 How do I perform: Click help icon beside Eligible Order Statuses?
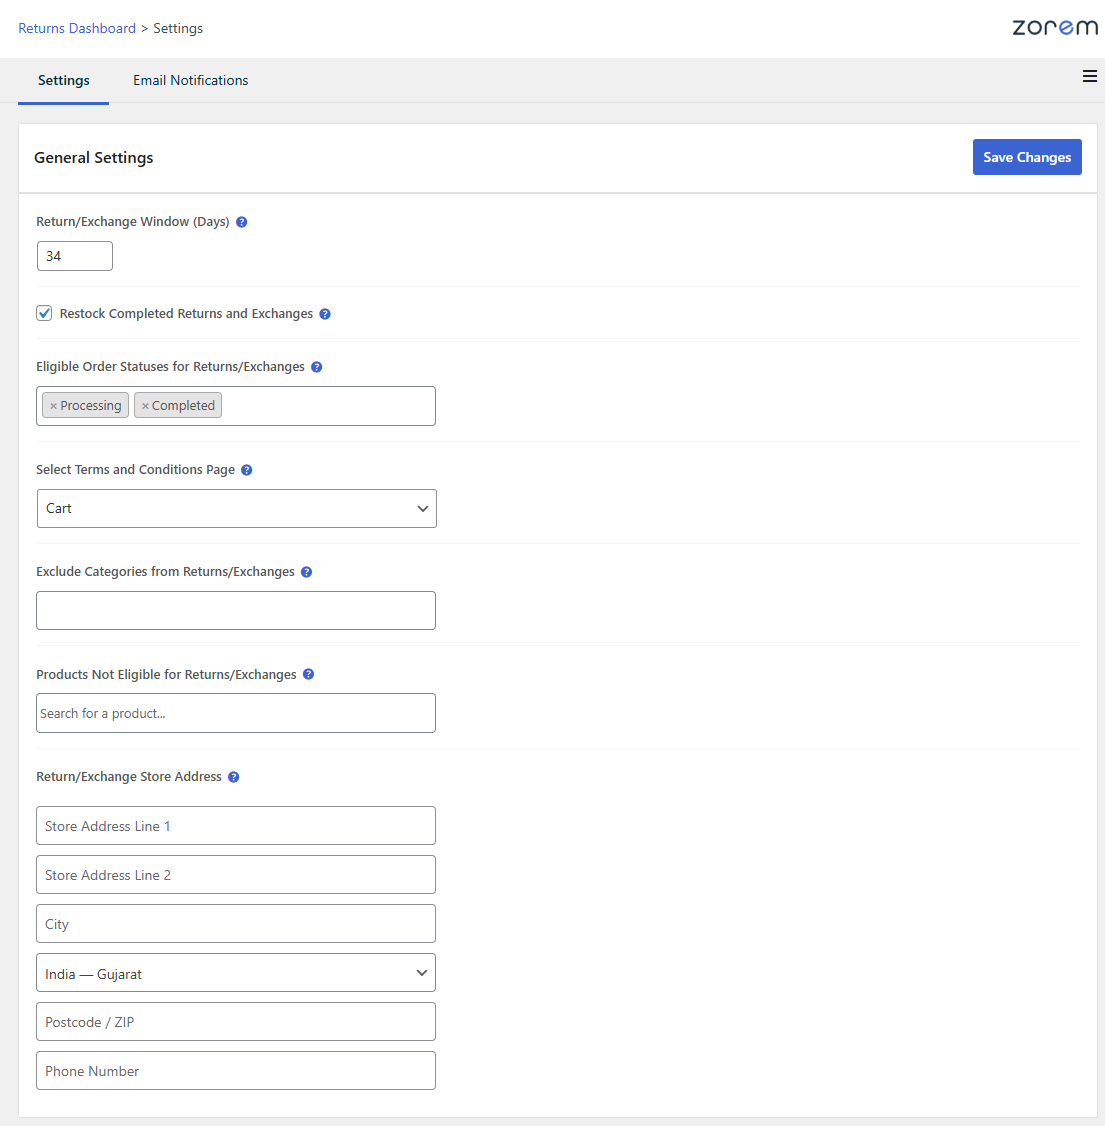click(x=316, y=367)
